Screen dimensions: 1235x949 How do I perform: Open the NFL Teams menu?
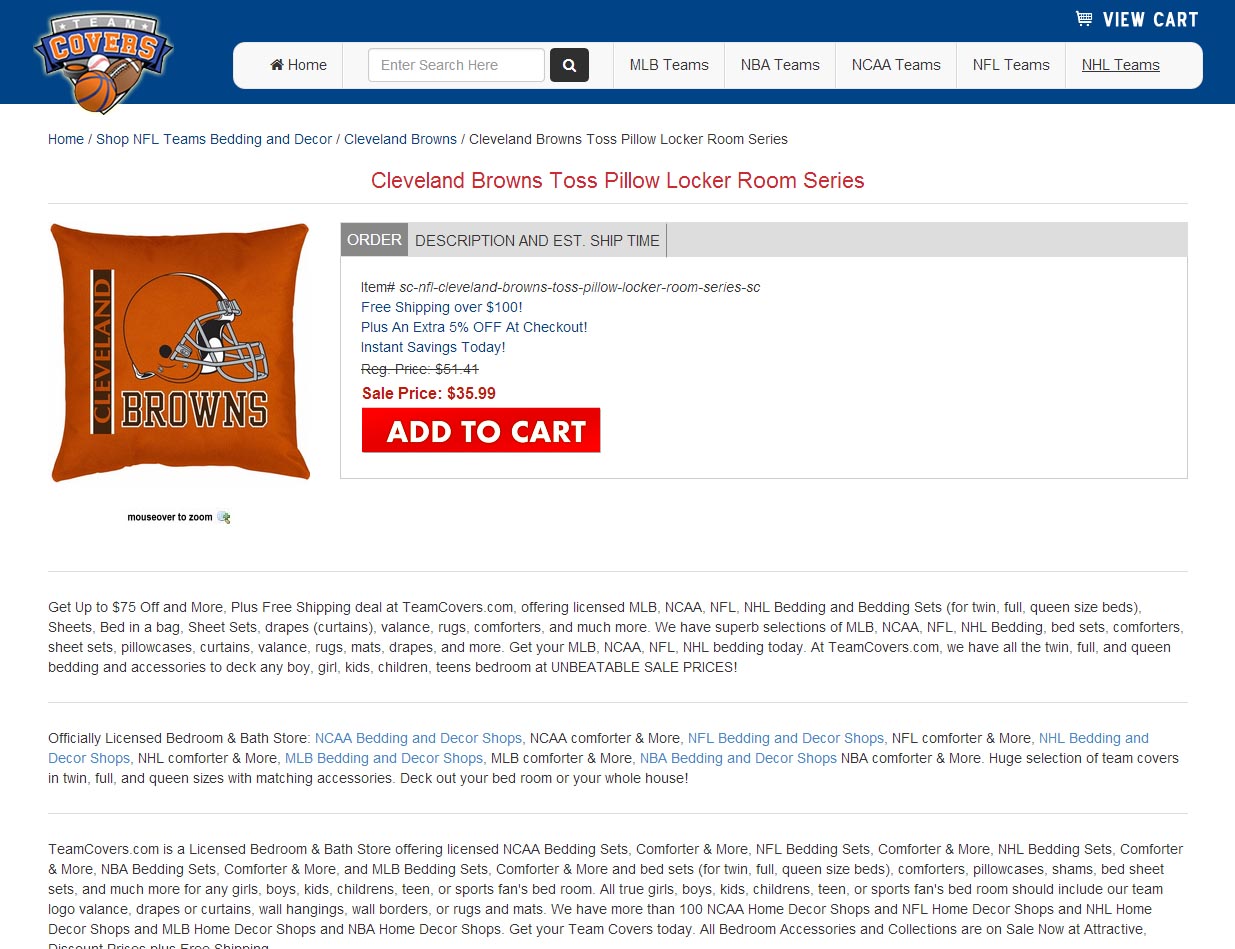pos(1011,65)
